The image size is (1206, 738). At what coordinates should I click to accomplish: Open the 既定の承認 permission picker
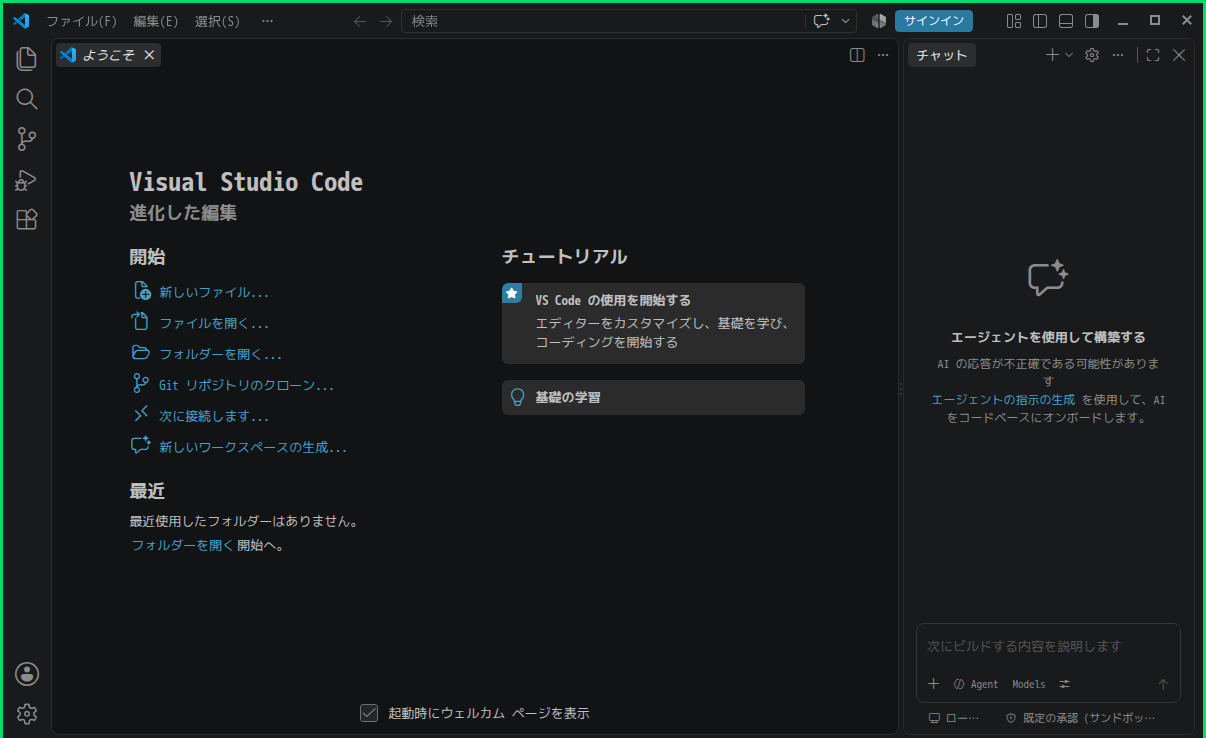(x=1080, y=718)
